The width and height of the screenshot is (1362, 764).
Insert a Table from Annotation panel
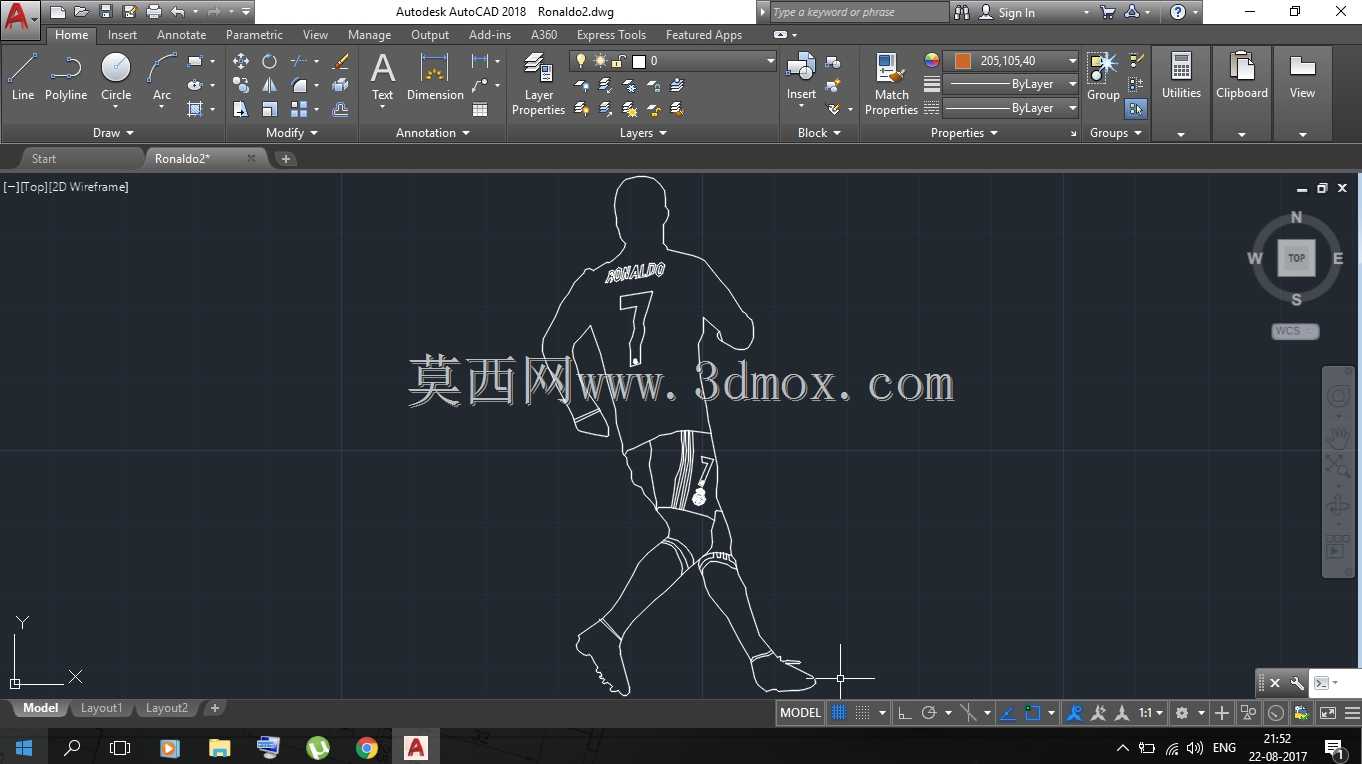click(480, 109)
